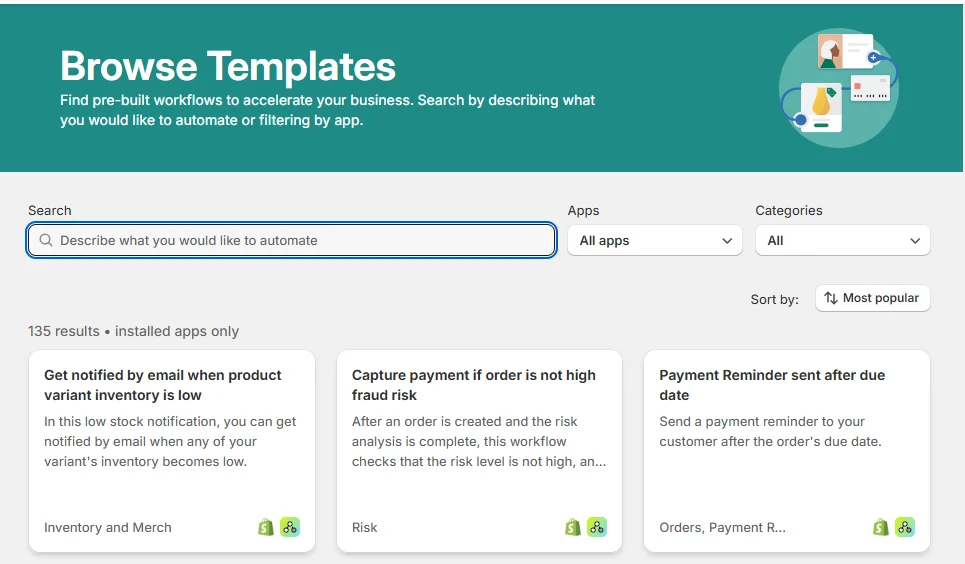Image resolution: width=965 pixels, height=564 pixels.
Task: Click Shopify icon on low inventory card
Action: click(x=266, y=527)
